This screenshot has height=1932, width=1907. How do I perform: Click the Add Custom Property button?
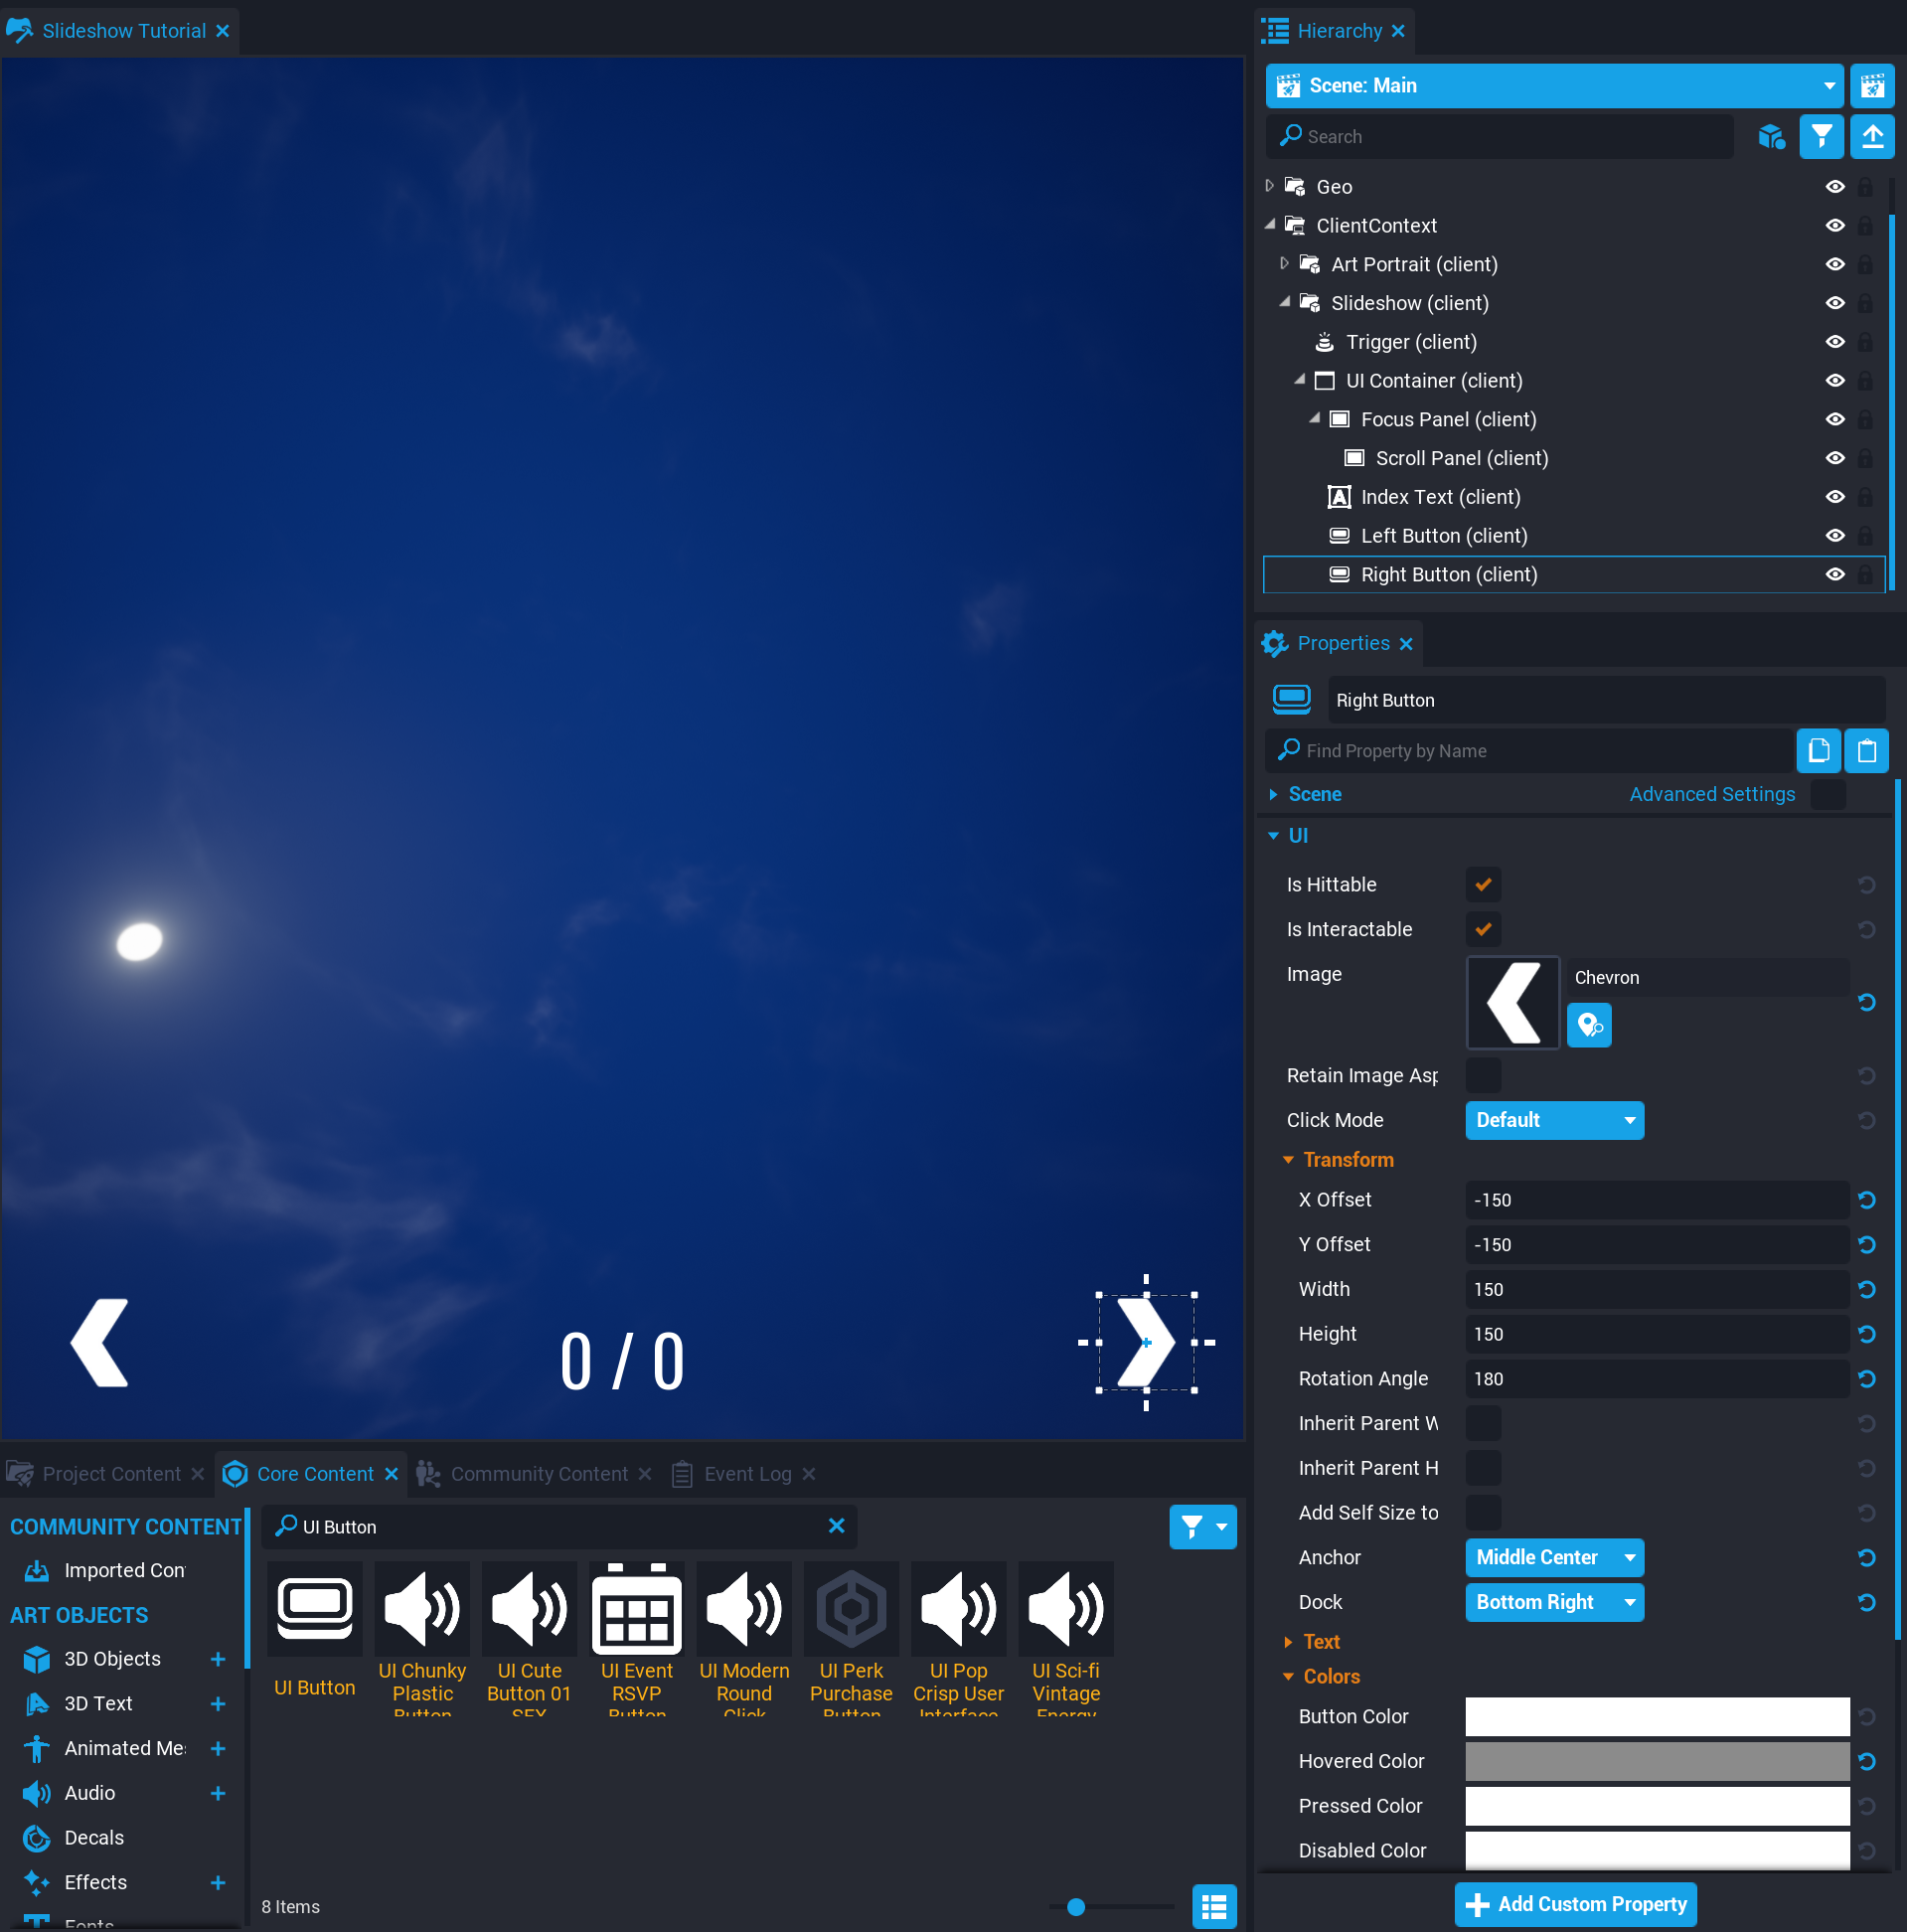[x=1574, y=1904]
